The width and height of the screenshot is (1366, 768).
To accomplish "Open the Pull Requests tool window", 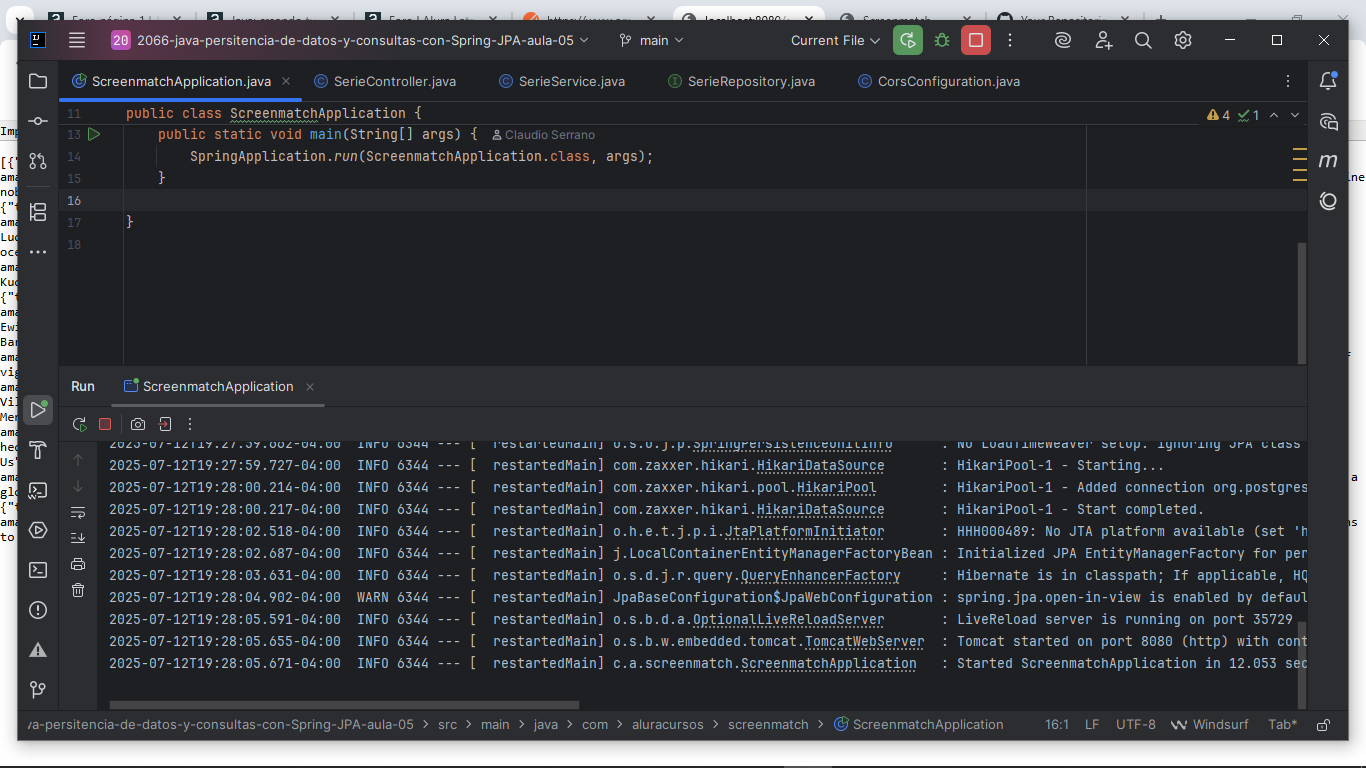I will coord(38,161).
